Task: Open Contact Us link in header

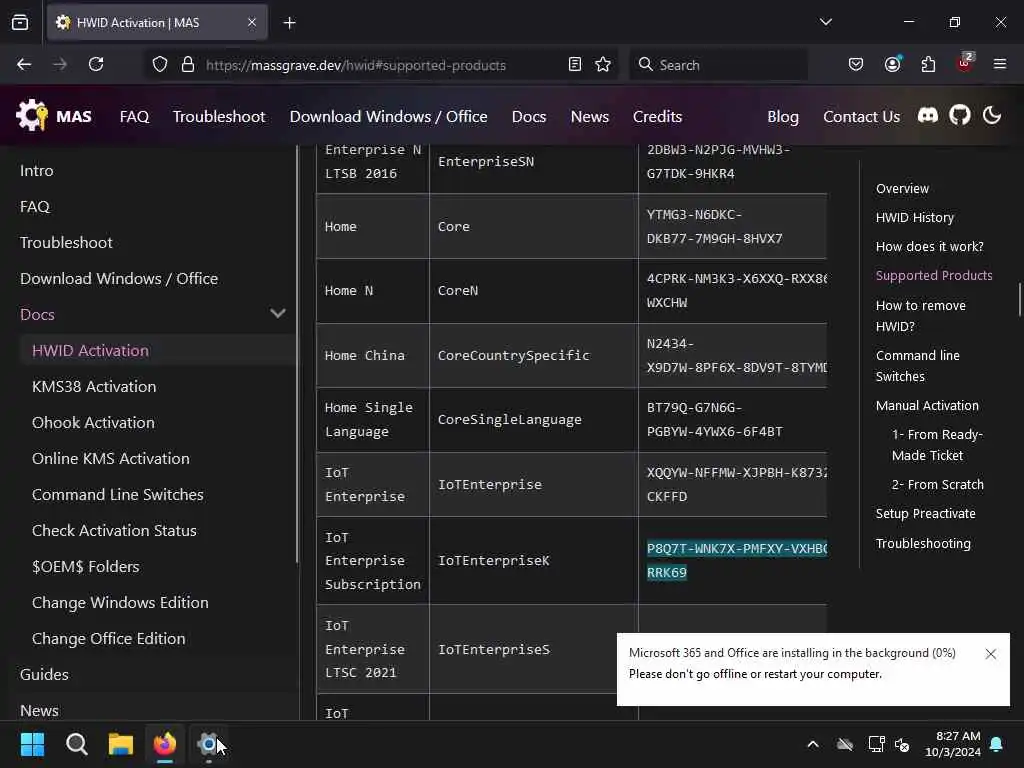Action: click(x=861, y=116)
